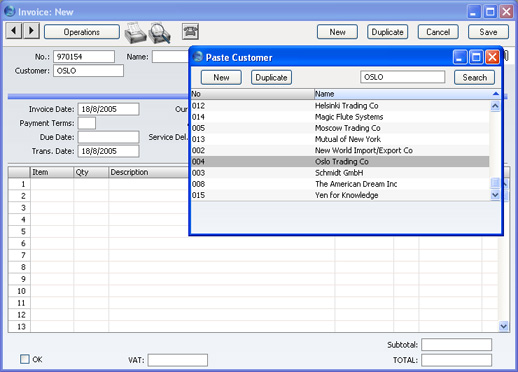Select The American Dream Inc row
Viewport: 518px width, 372px height.
coord(340,184)
